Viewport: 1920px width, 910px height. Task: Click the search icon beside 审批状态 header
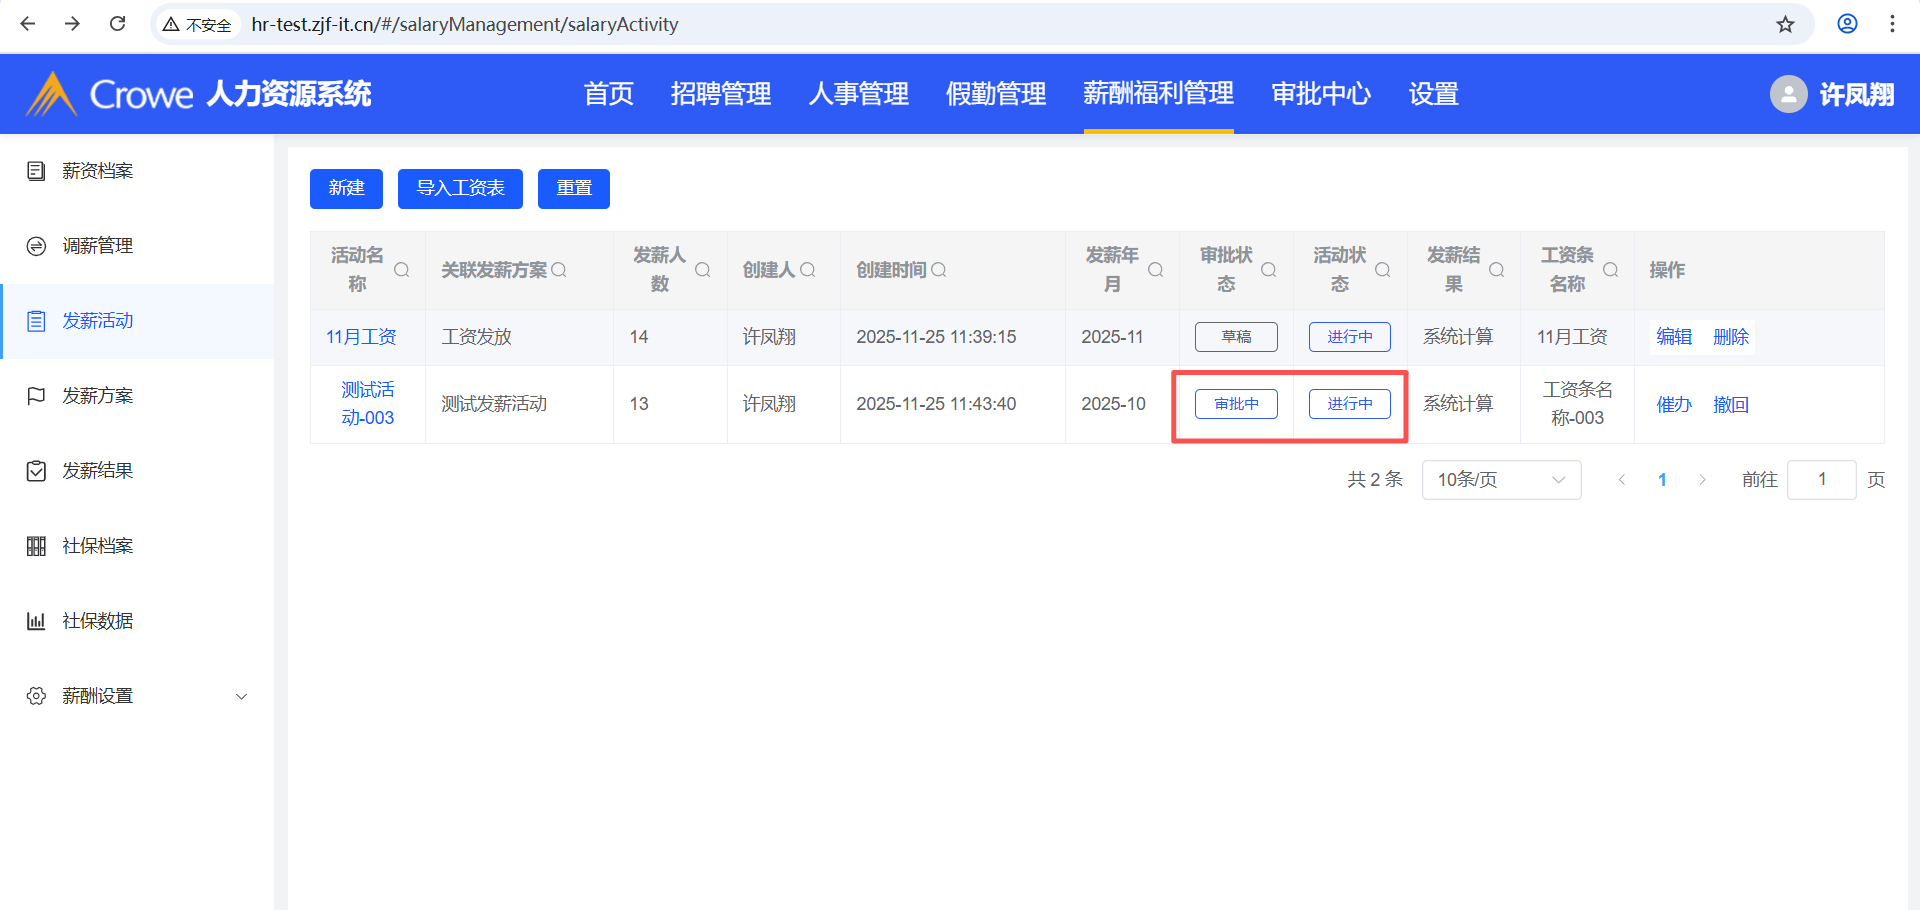coord(1269,270)
